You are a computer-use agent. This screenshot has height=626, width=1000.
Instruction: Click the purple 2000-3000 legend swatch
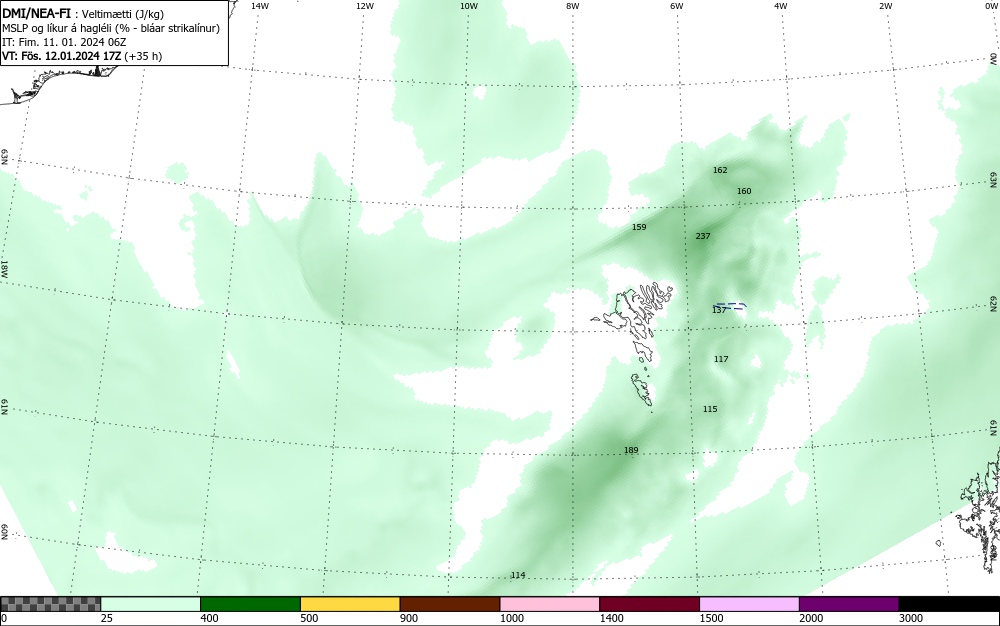849,604
